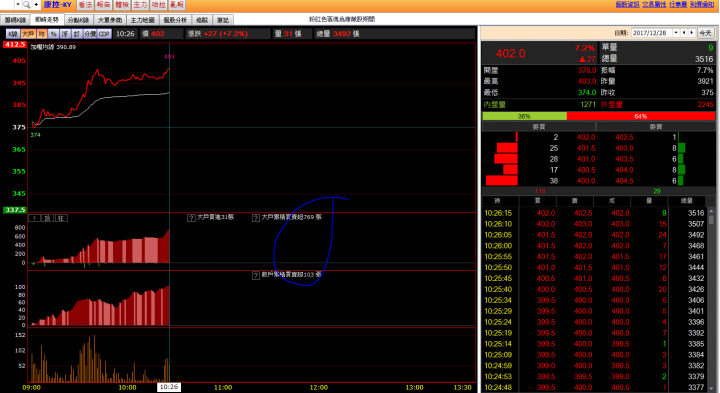This screenshot has width=720, height=393.
Task: Click help icon beside 大戶累積買賣超769張
Action: 256,218
